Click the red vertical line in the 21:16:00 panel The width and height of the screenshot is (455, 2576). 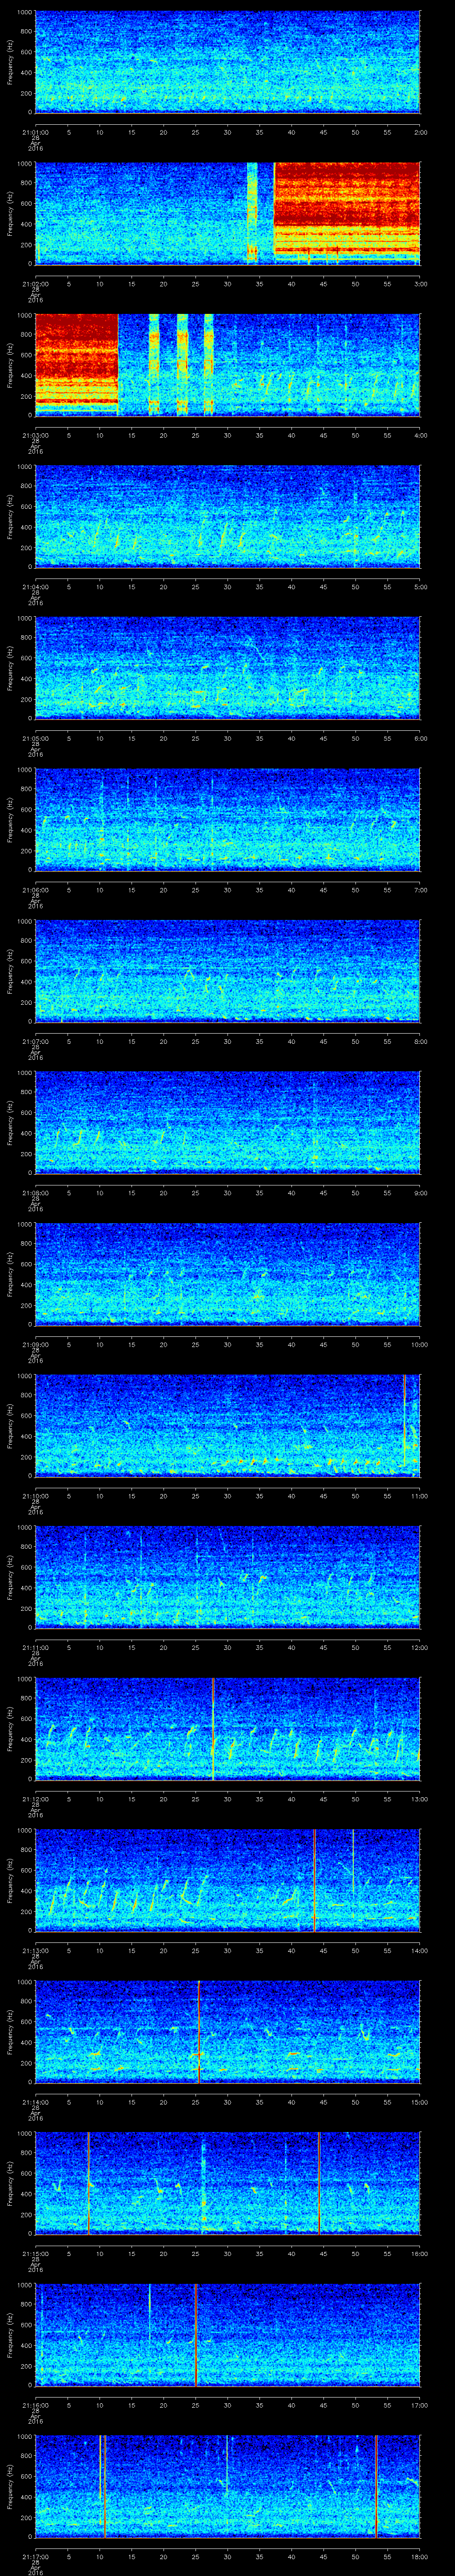196,2334
